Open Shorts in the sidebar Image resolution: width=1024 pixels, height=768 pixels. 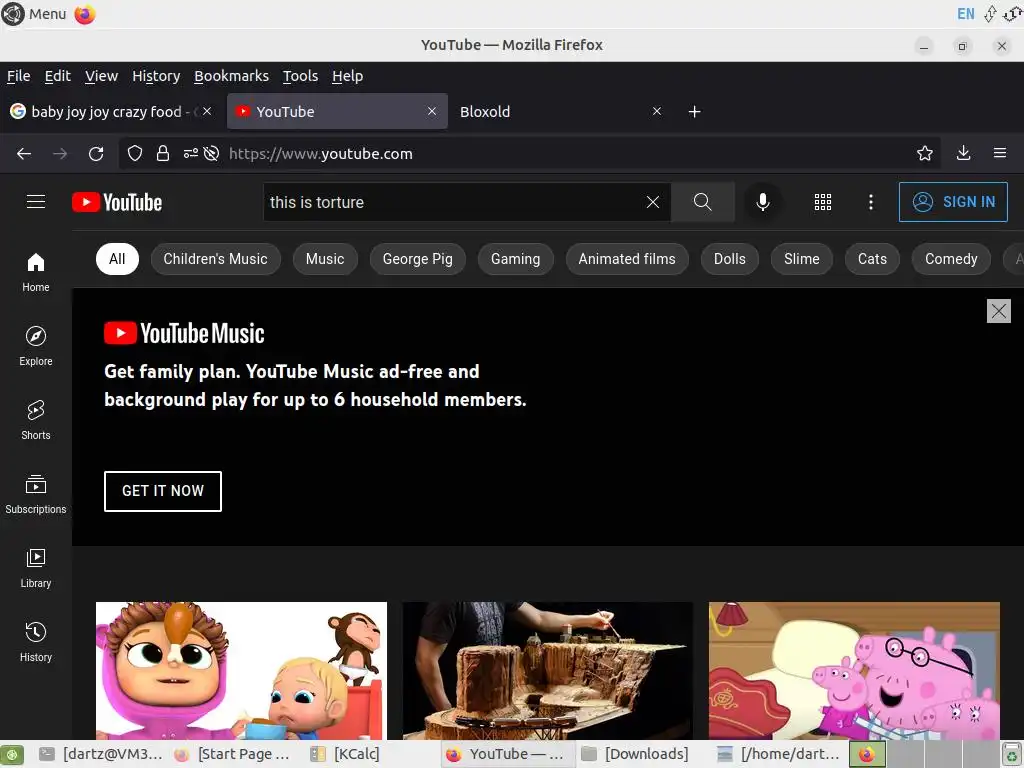pos(36,420)
